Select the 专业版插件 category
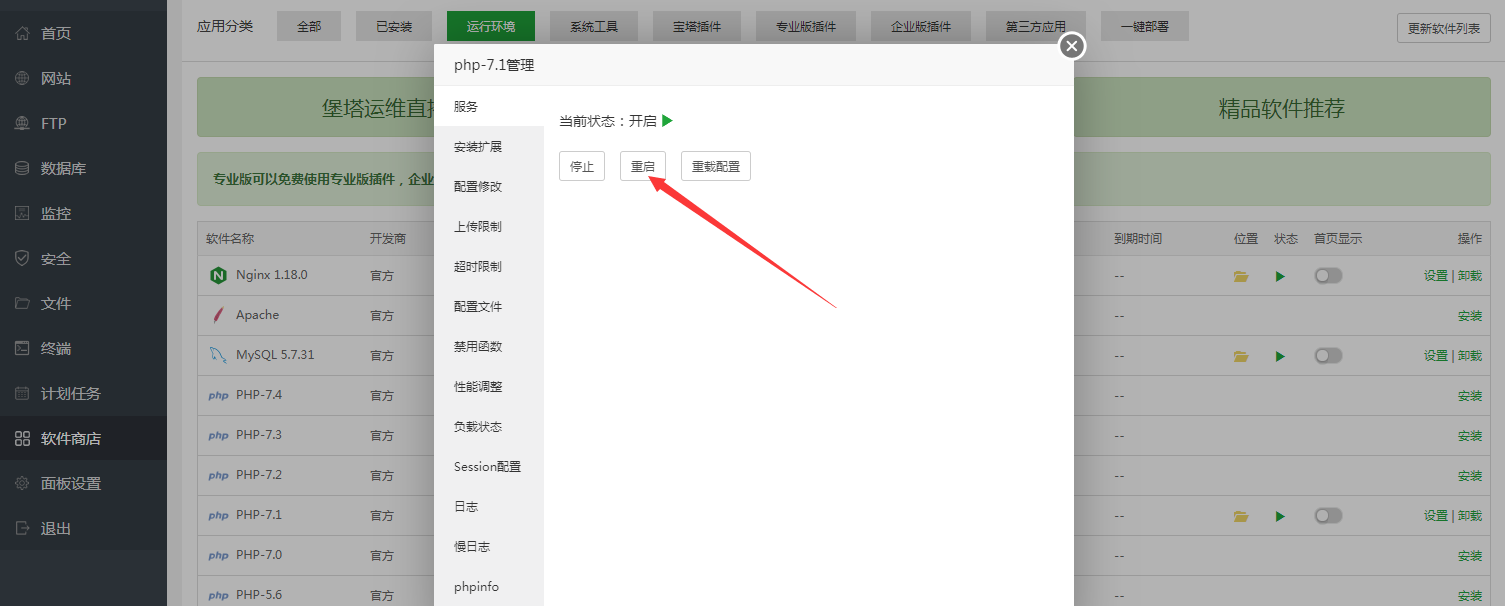This screenshot has width=1505, height=606. click(806, 27)
